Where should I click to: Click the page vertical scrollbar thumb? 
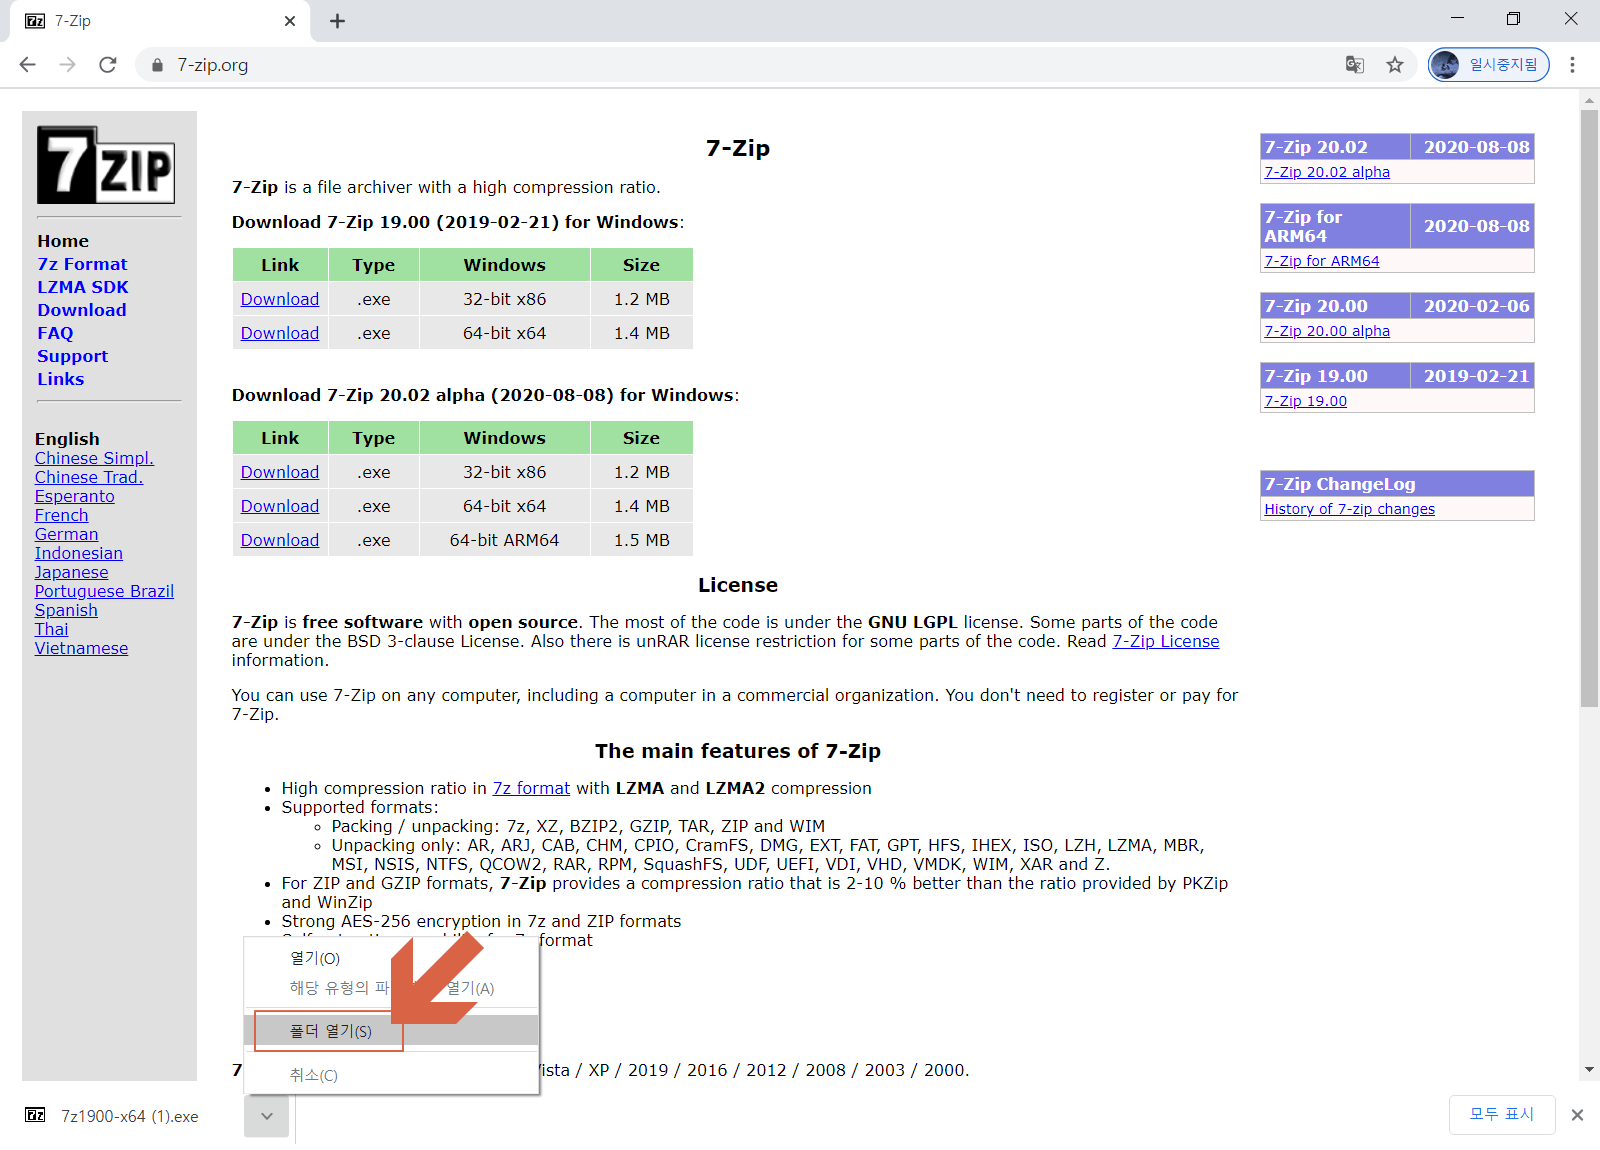coord(1589,408)
